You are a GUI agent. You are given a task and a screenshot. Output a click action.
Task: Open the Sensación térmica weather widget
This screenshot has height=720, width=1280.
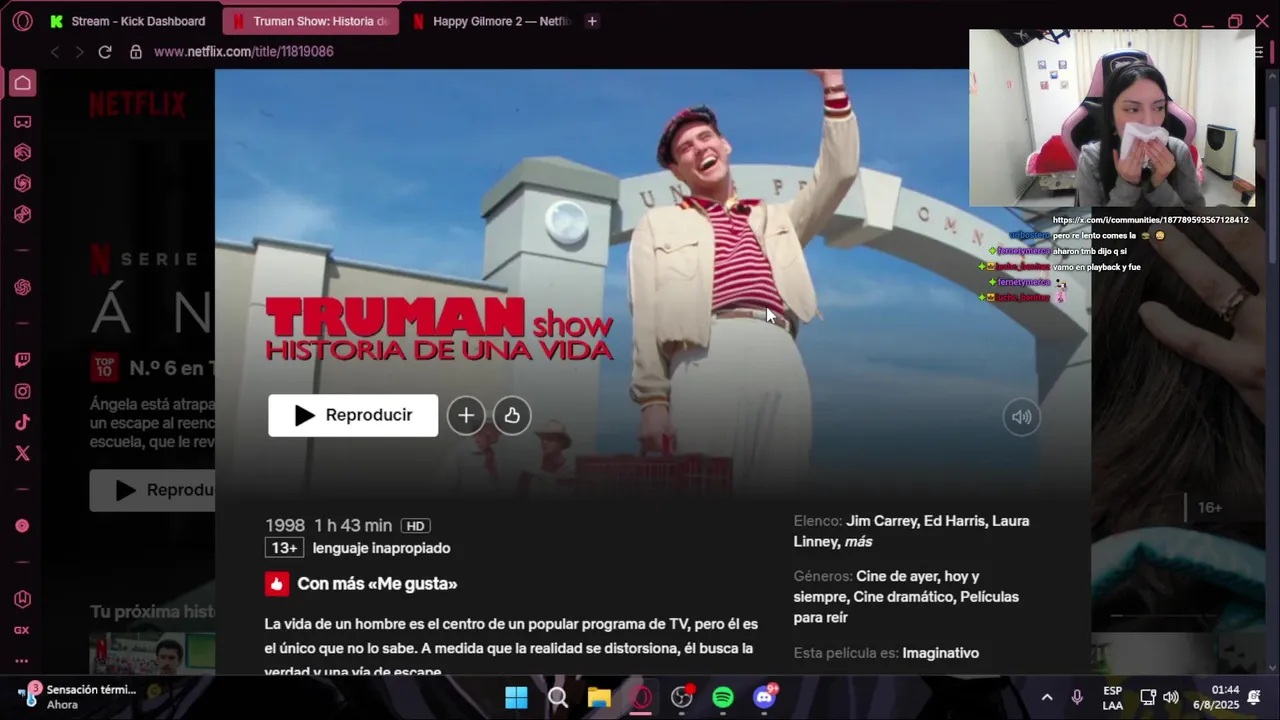pos(78,697)
